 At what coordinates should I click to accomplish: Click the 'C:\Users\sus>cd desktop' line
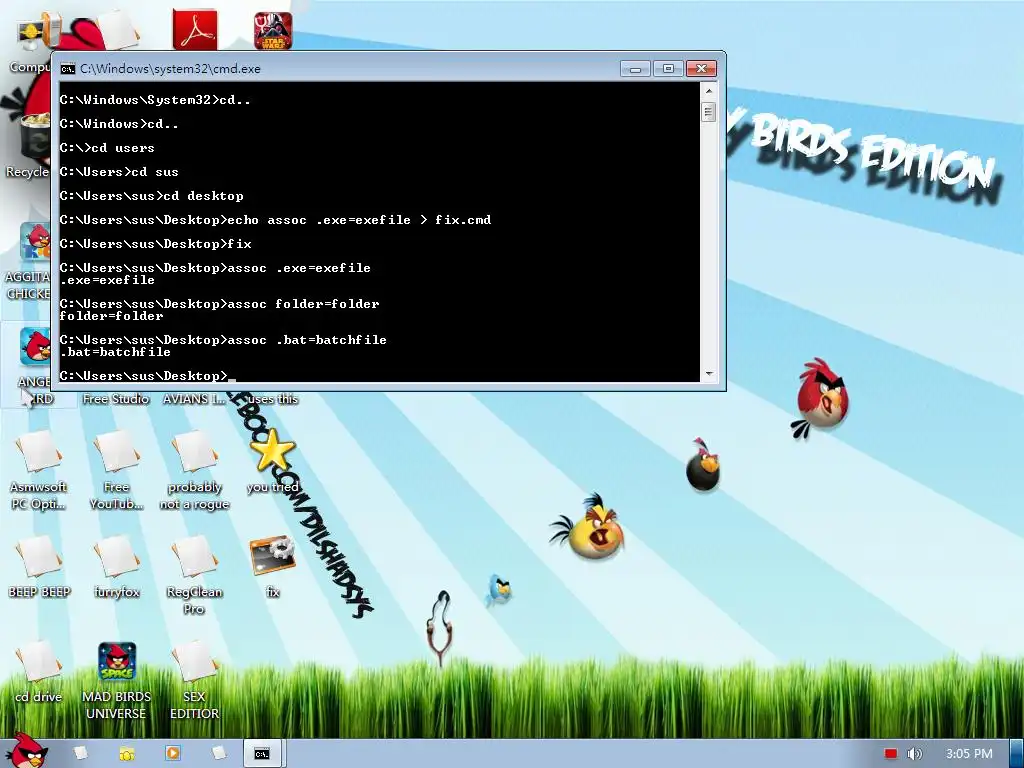coord(151,196)
